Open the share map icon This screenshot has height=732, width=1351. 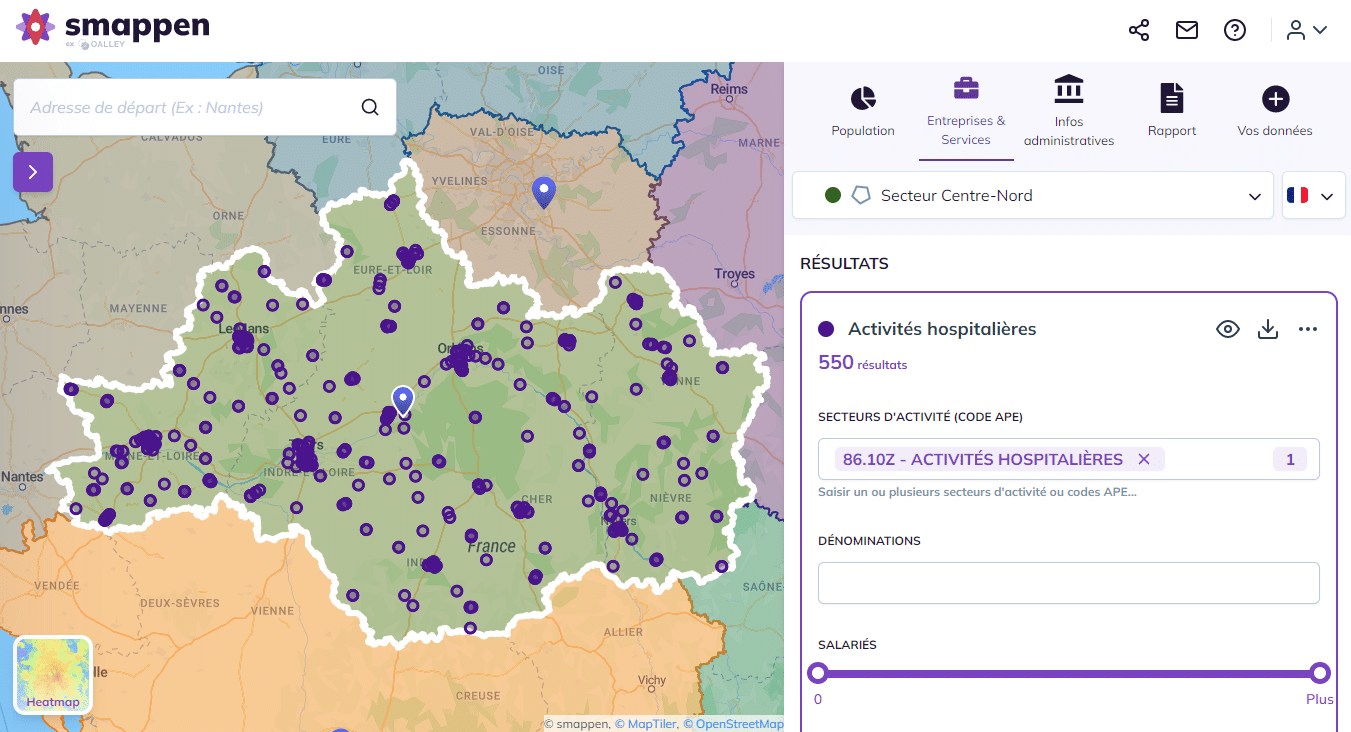(1138, 30)
